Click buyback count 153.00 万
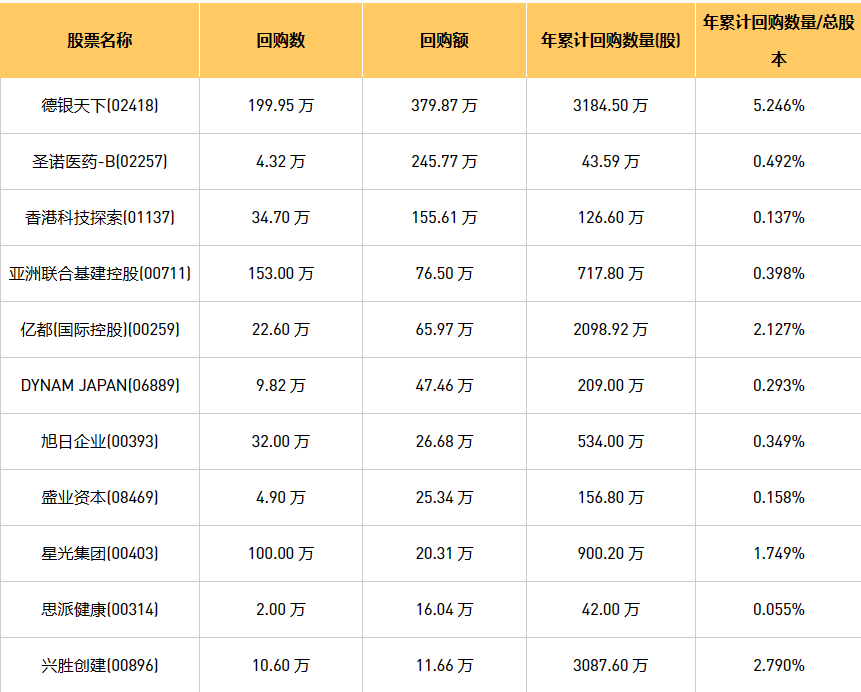 tap(281, 274)
